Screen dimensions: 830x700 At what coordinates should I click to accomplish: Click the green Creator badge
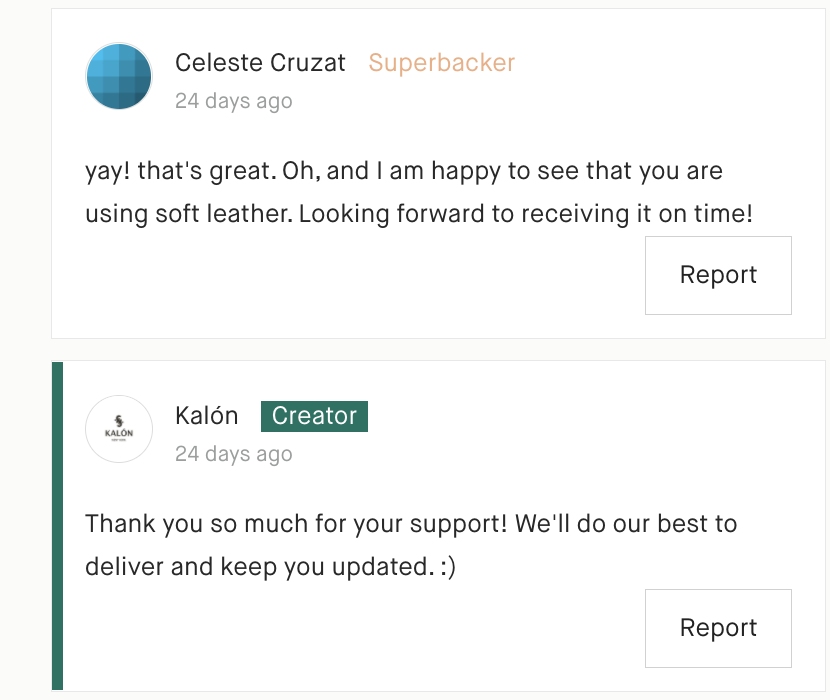click(314, 416)
